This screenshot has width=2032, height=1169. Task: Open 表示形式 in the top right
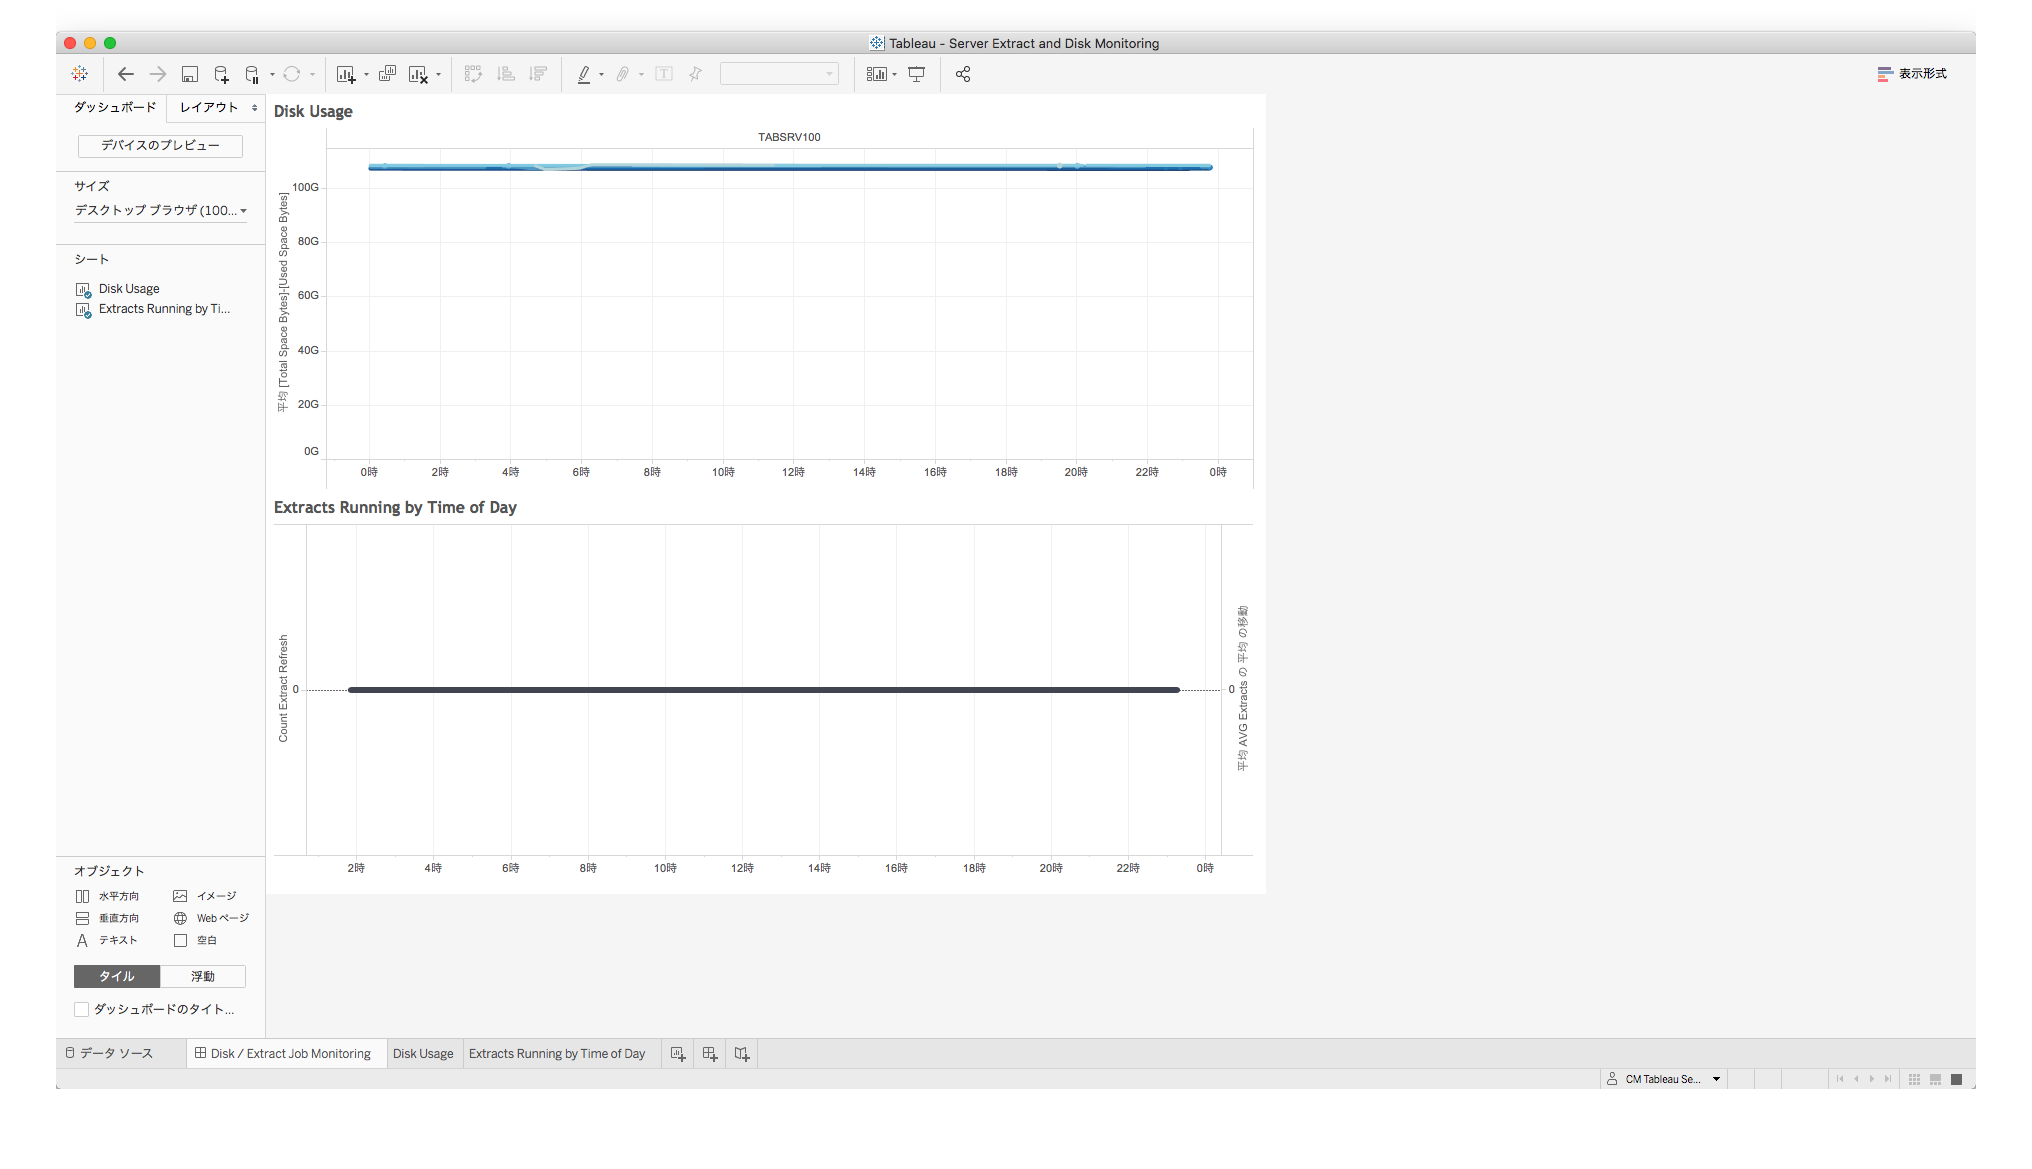point(1911,73)
